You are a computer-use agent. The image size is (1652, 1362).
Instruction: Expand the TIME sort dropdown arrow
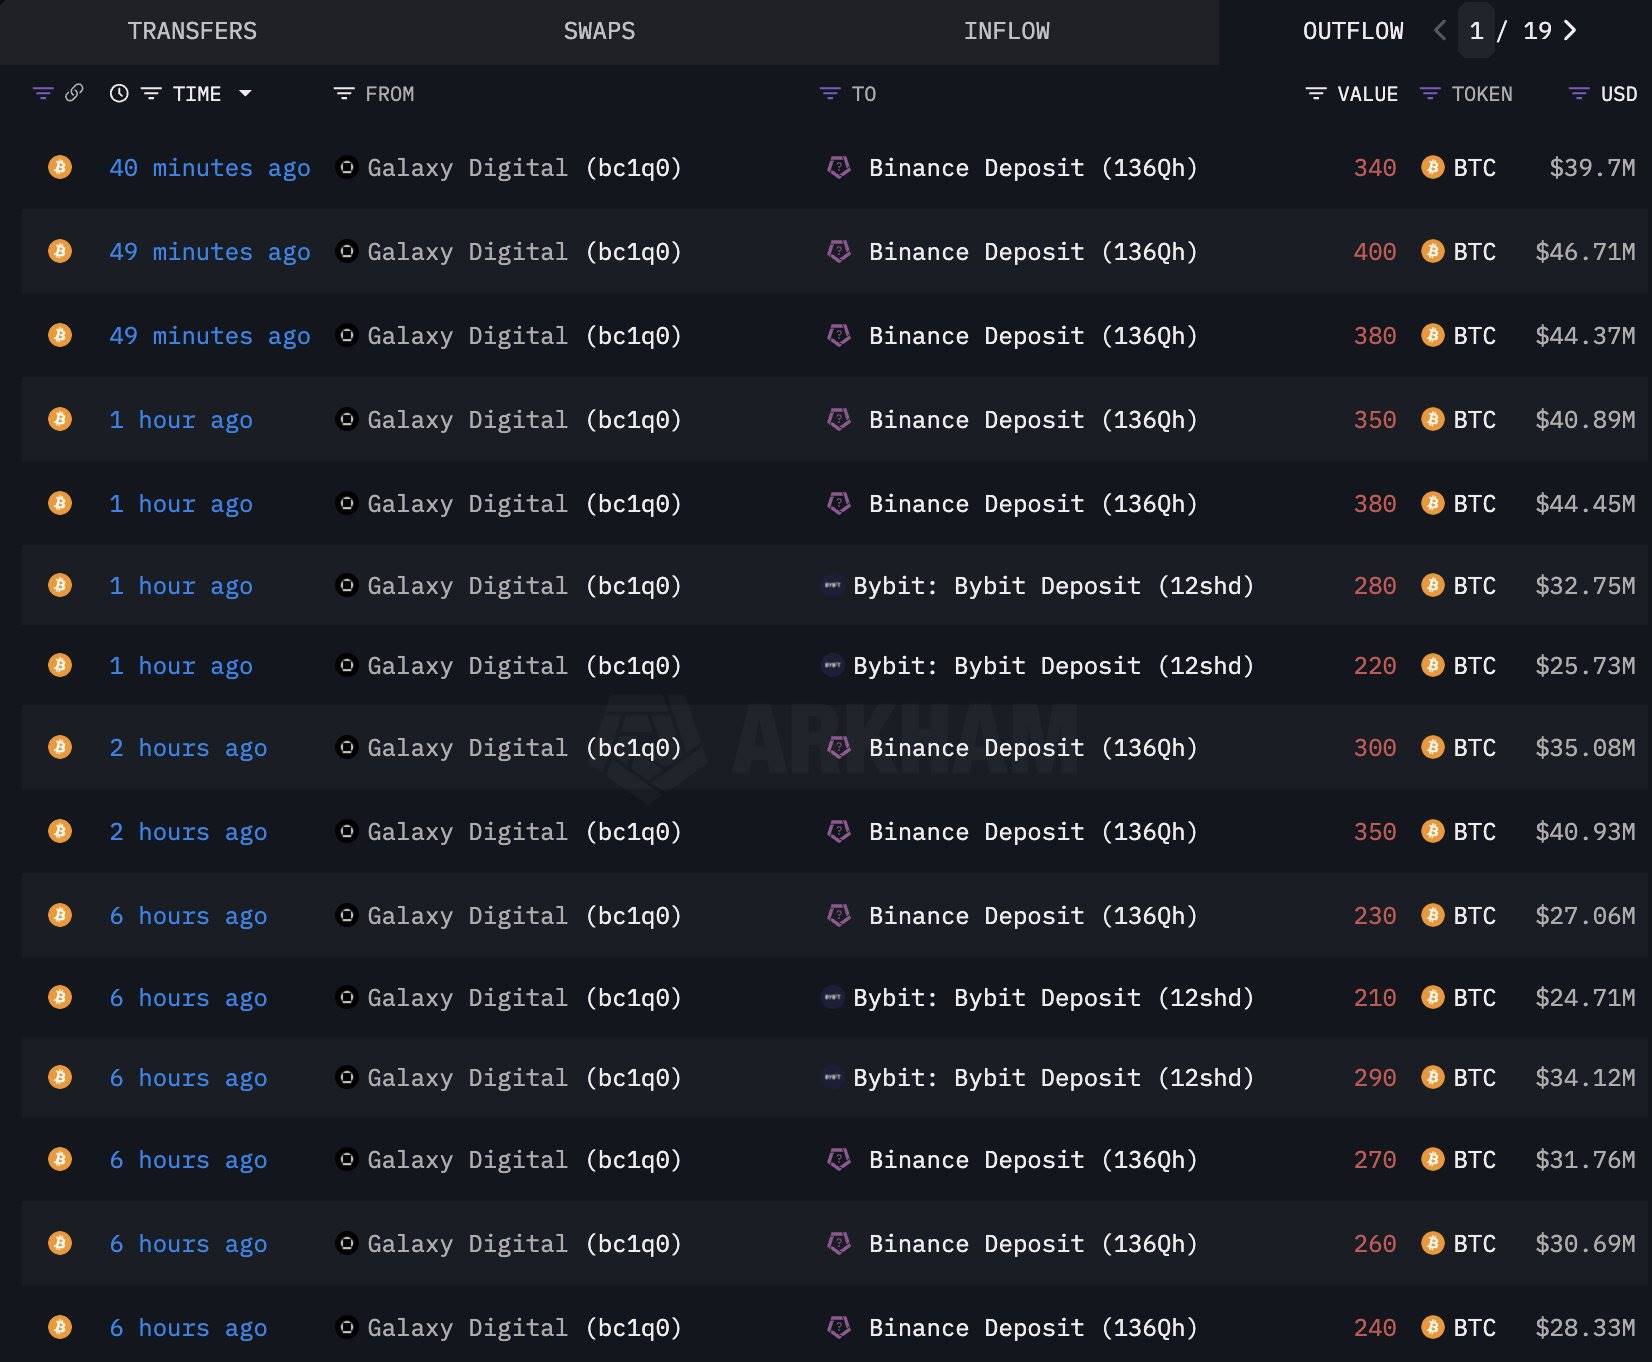coord(245,93)
